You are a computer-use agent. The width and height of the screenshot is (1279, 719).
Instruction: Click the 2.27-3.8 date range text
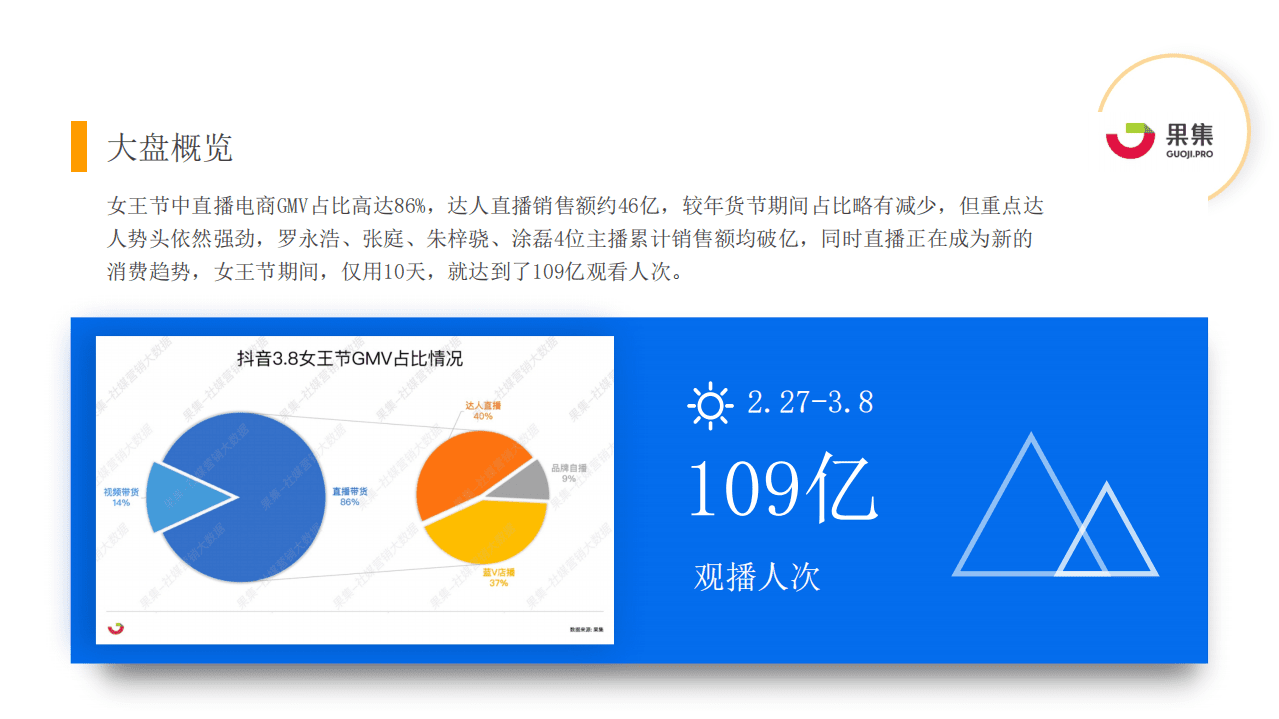pyautogui.click(x=810, y=404)
